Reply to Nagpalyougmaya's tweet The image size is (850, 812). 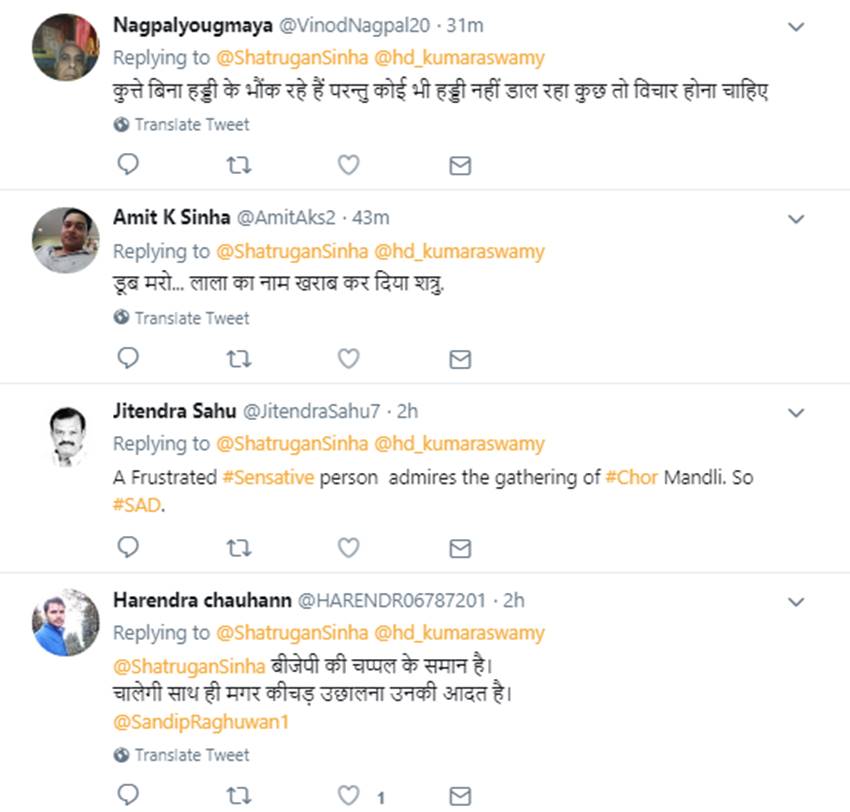tap(128, 165)
